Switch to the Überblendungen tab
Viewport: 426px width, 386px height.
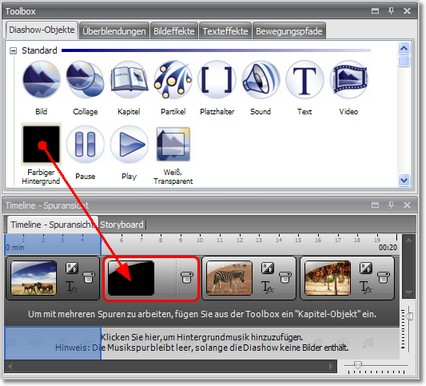coord(114,31)
